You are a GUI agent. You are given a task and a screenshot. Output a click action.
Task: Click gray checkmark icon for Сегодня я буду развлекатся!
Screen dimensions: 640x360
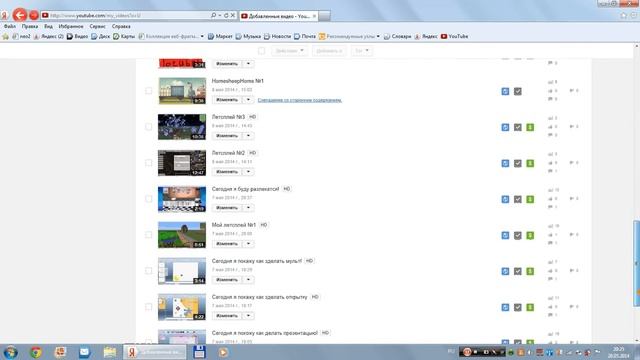(x=518, y=199)
